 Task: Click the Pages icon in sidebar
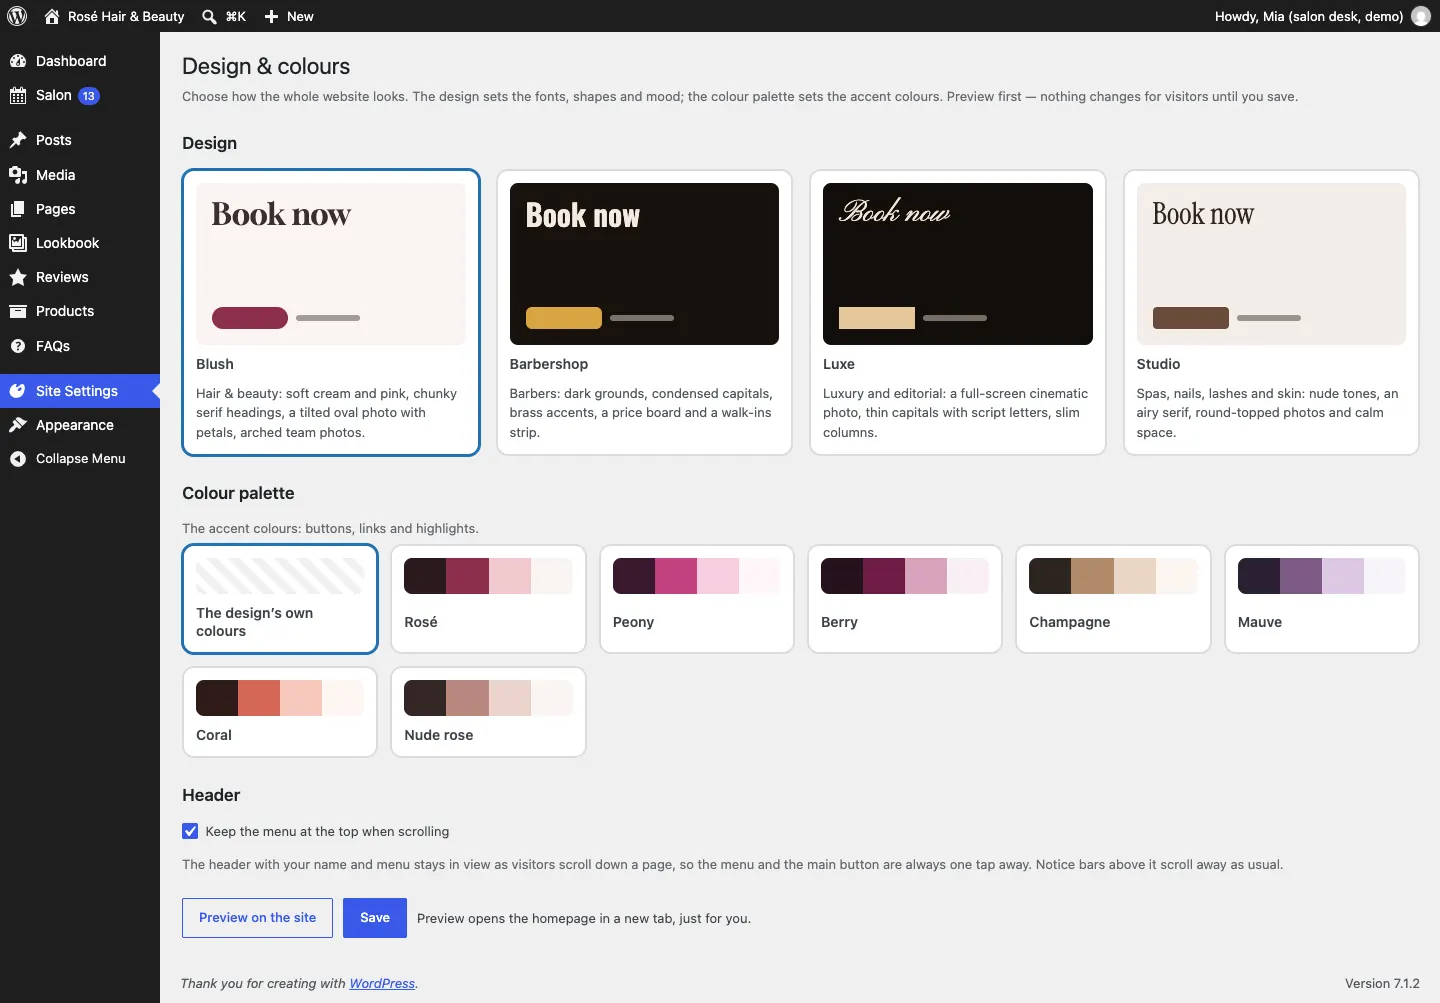[18, 209]
